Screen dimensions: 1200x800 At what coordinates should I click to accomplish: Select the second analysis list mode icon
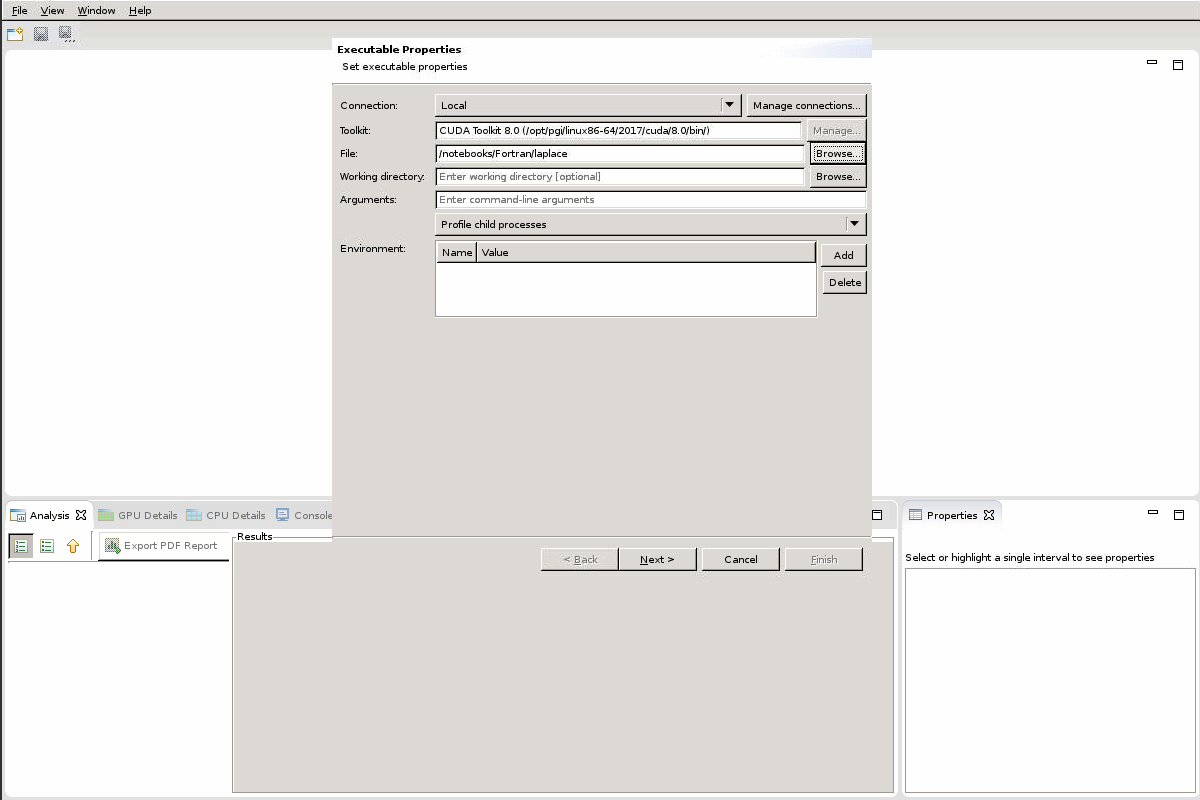tap(47, 546)
